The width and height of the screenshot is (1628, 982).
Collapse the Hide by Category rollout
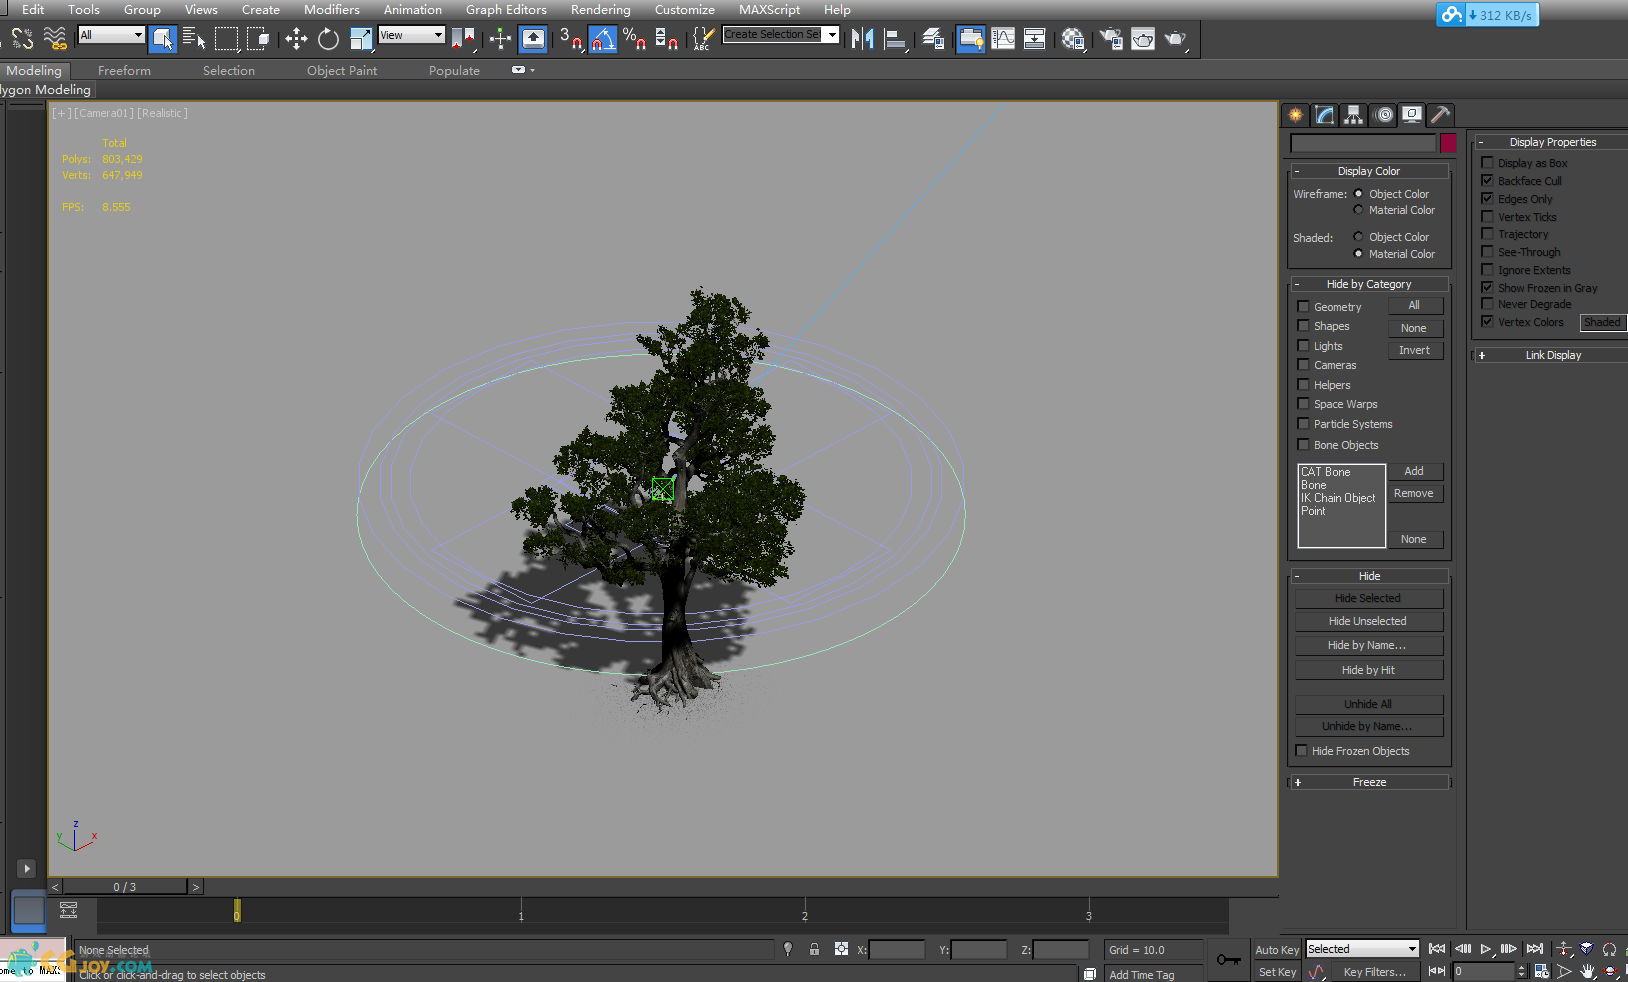tap(1368, 284)
